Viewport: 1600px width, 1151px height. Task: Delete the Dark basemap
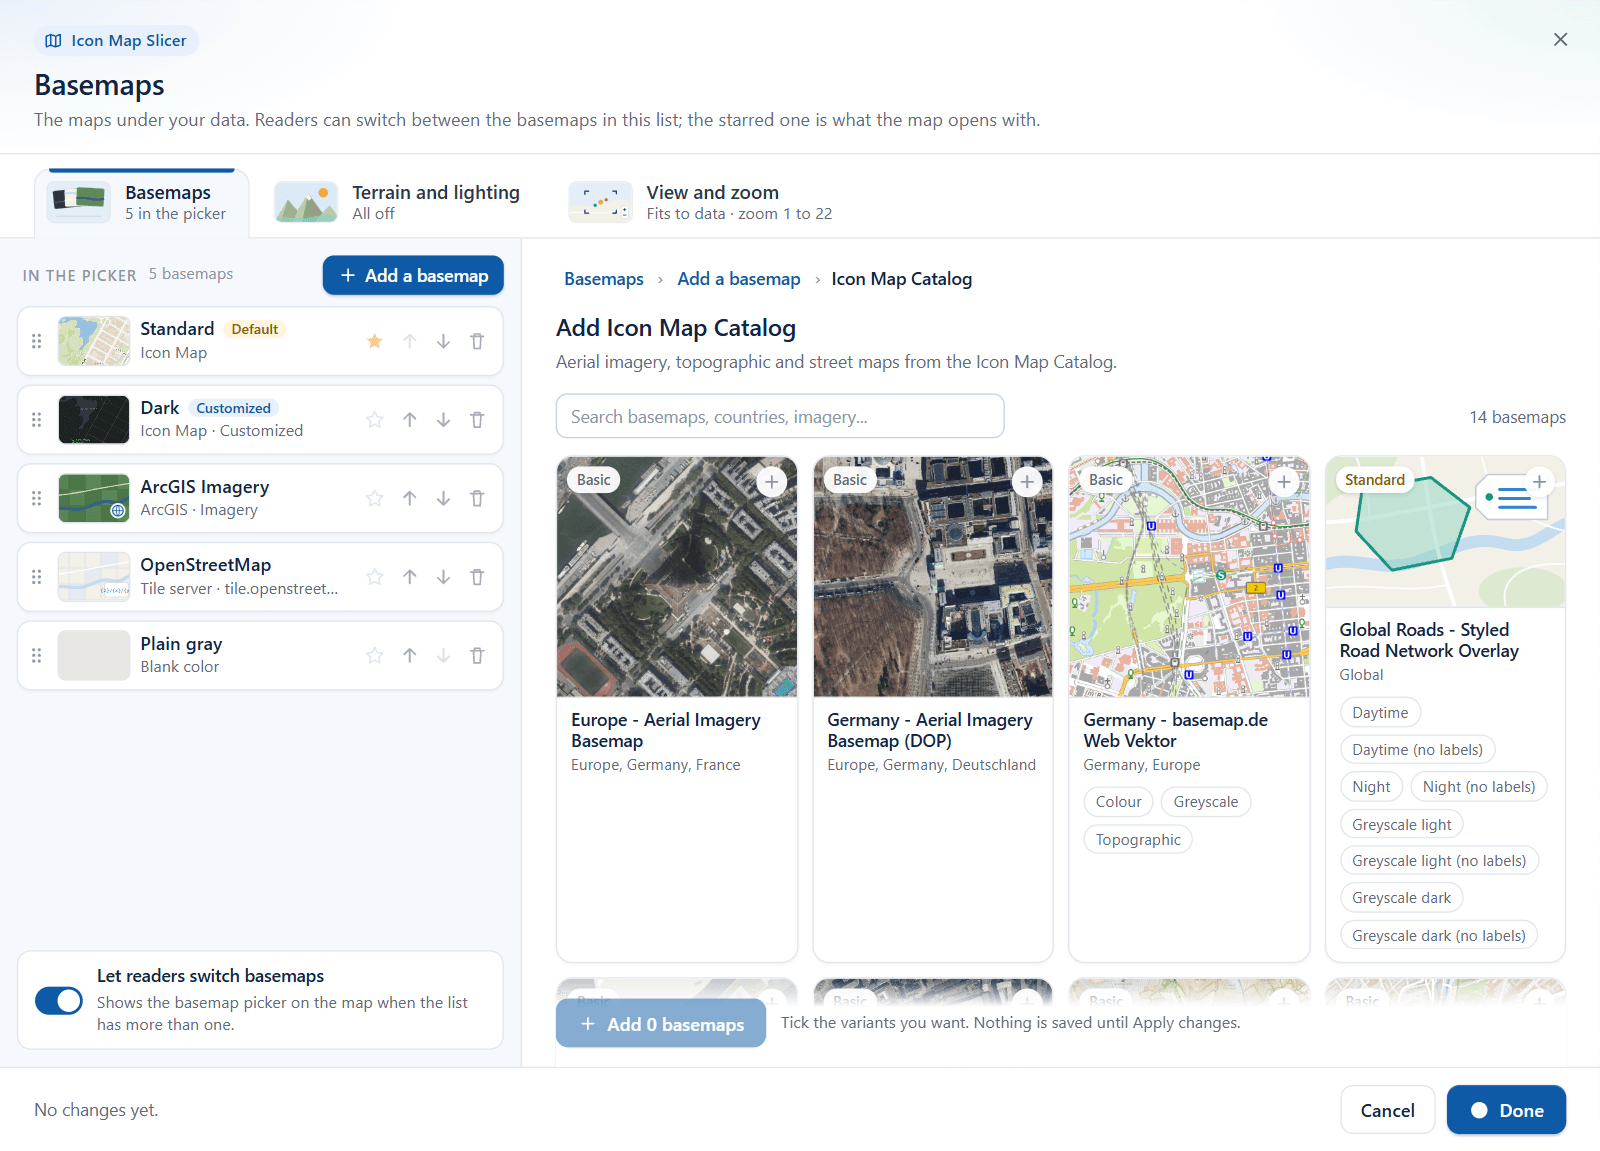(477, 420)
